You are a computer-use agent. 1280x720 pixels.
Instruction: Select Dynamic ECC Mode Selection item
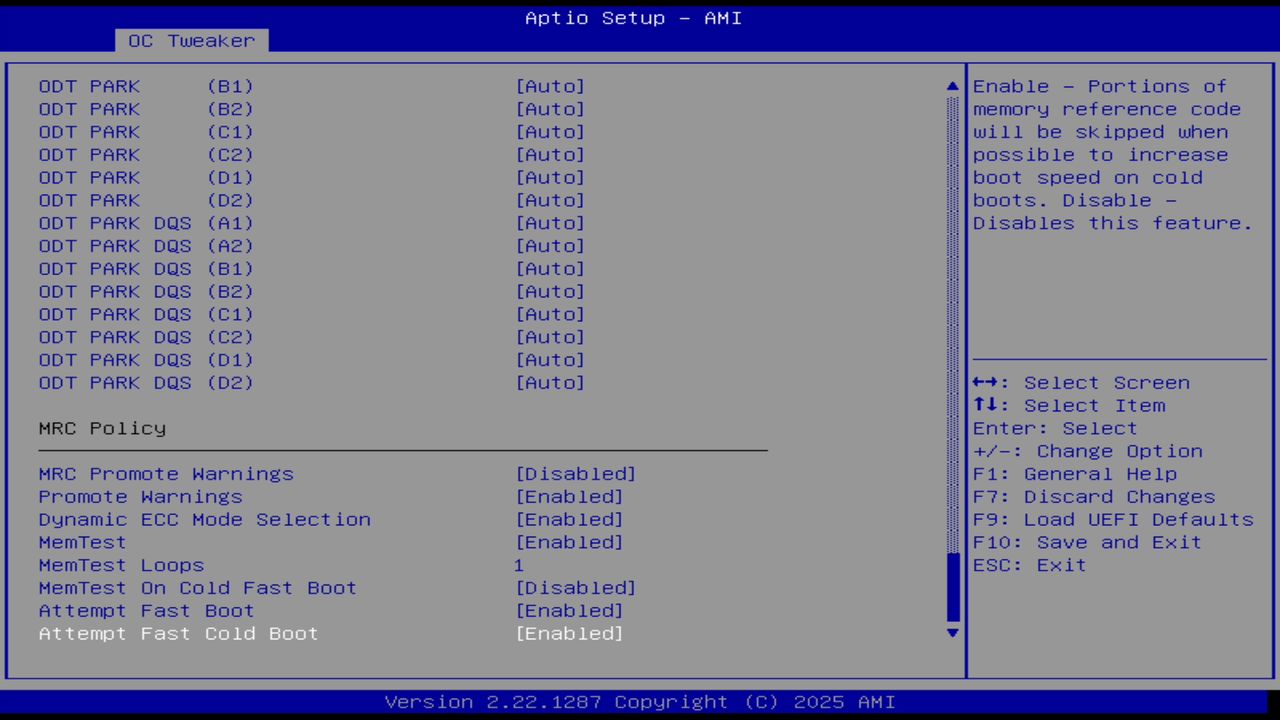[204, 520]
